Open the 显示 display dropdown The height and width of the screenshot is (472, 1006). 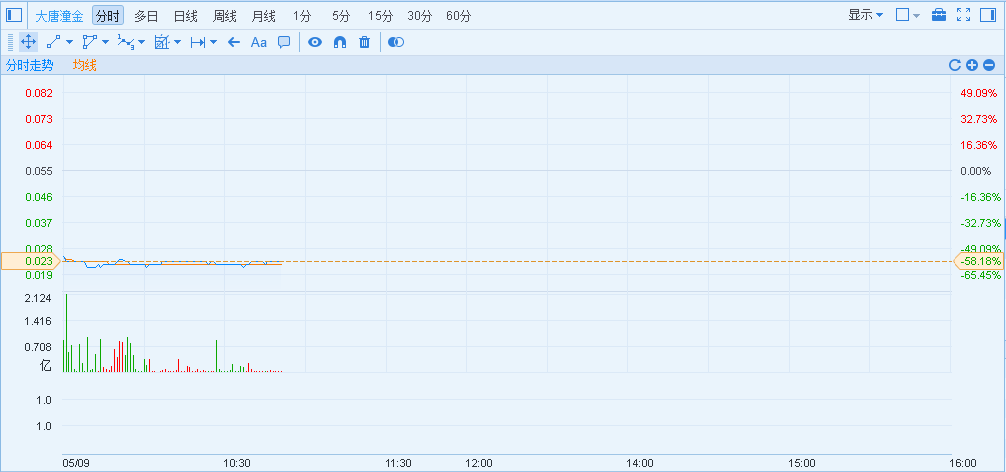(865, 15)
